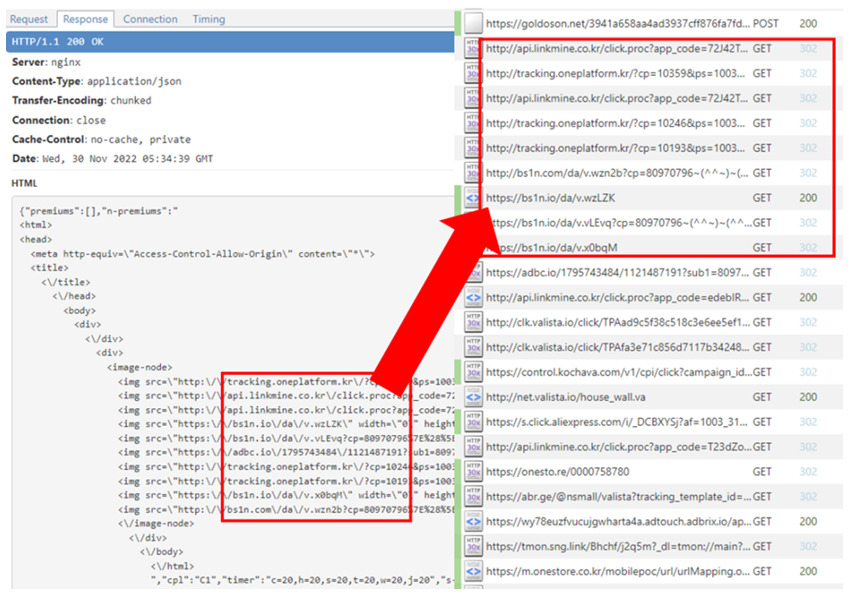Click the 30x redirect icon beside adbc.io entry
The image size is (863, 597).
[472, 273]
